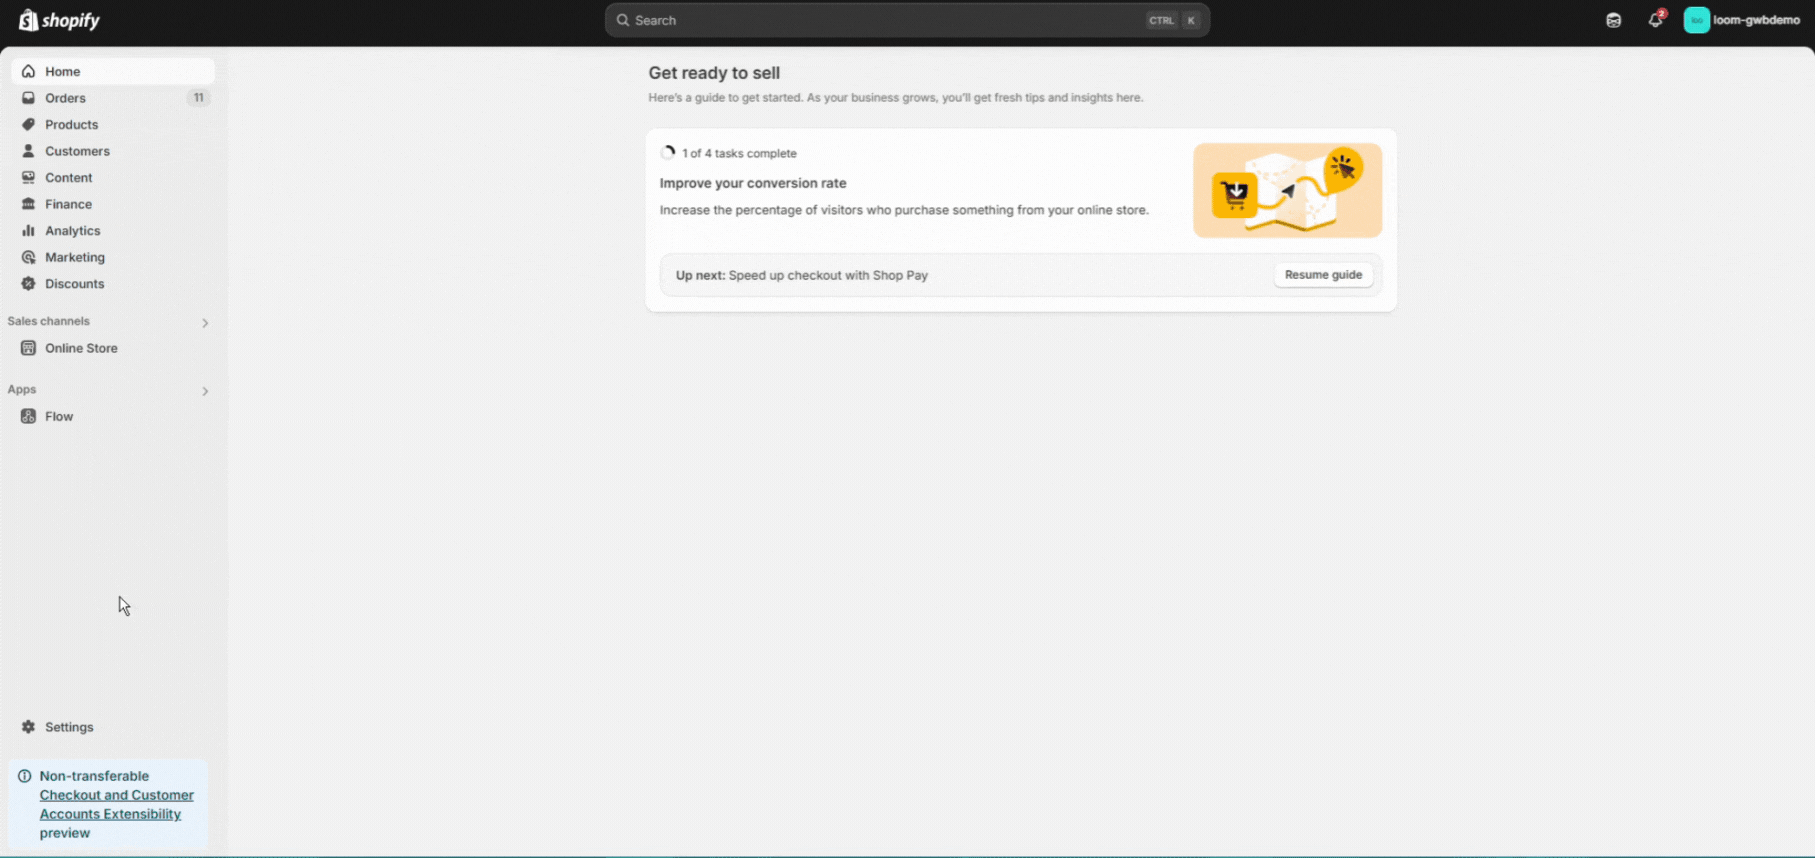This screenshot has width=1815, height=858.
Task: Open the Flow app
Action: tap(113, 416)
